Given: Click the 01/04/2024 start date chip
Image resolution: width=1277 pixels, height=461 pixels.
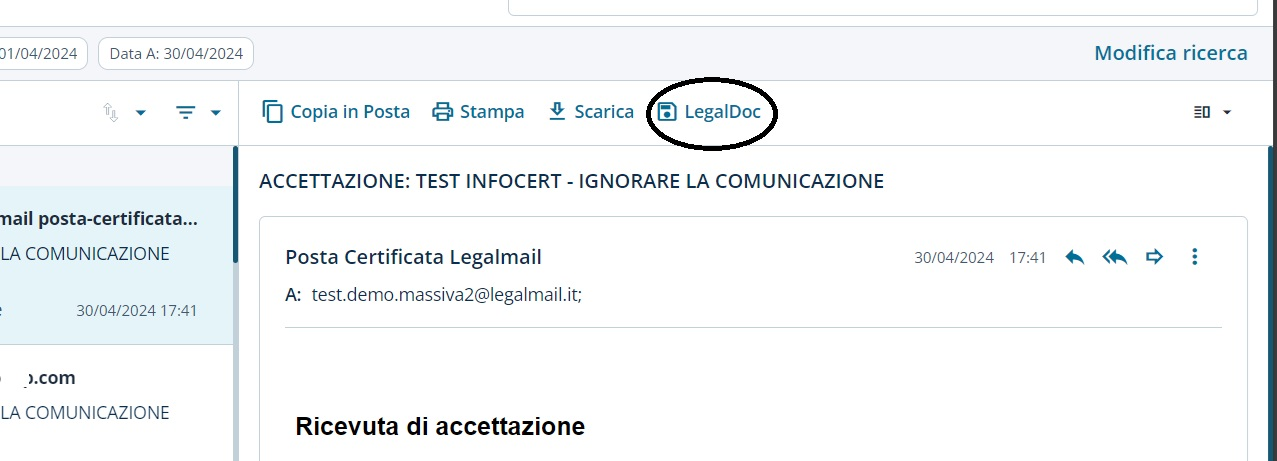Looking at the screenshot, I should pos(44,54).
